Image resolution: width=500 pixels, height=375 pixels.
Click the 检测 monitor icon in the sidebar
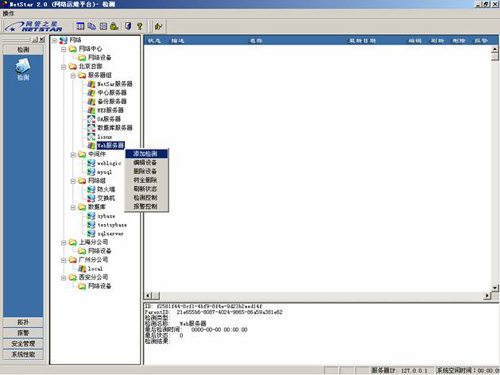[x=23, y=69]
